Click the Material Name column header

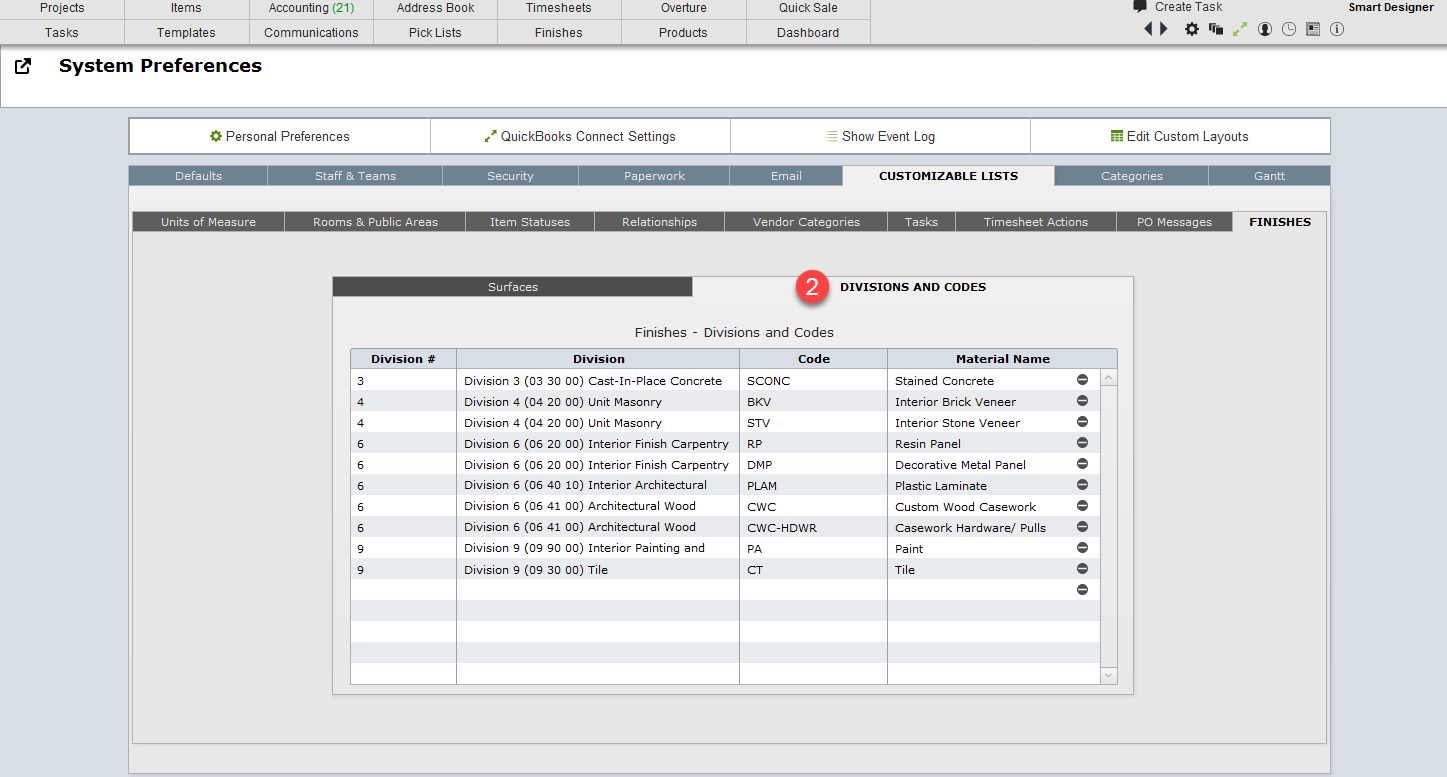coord(1002,359)
